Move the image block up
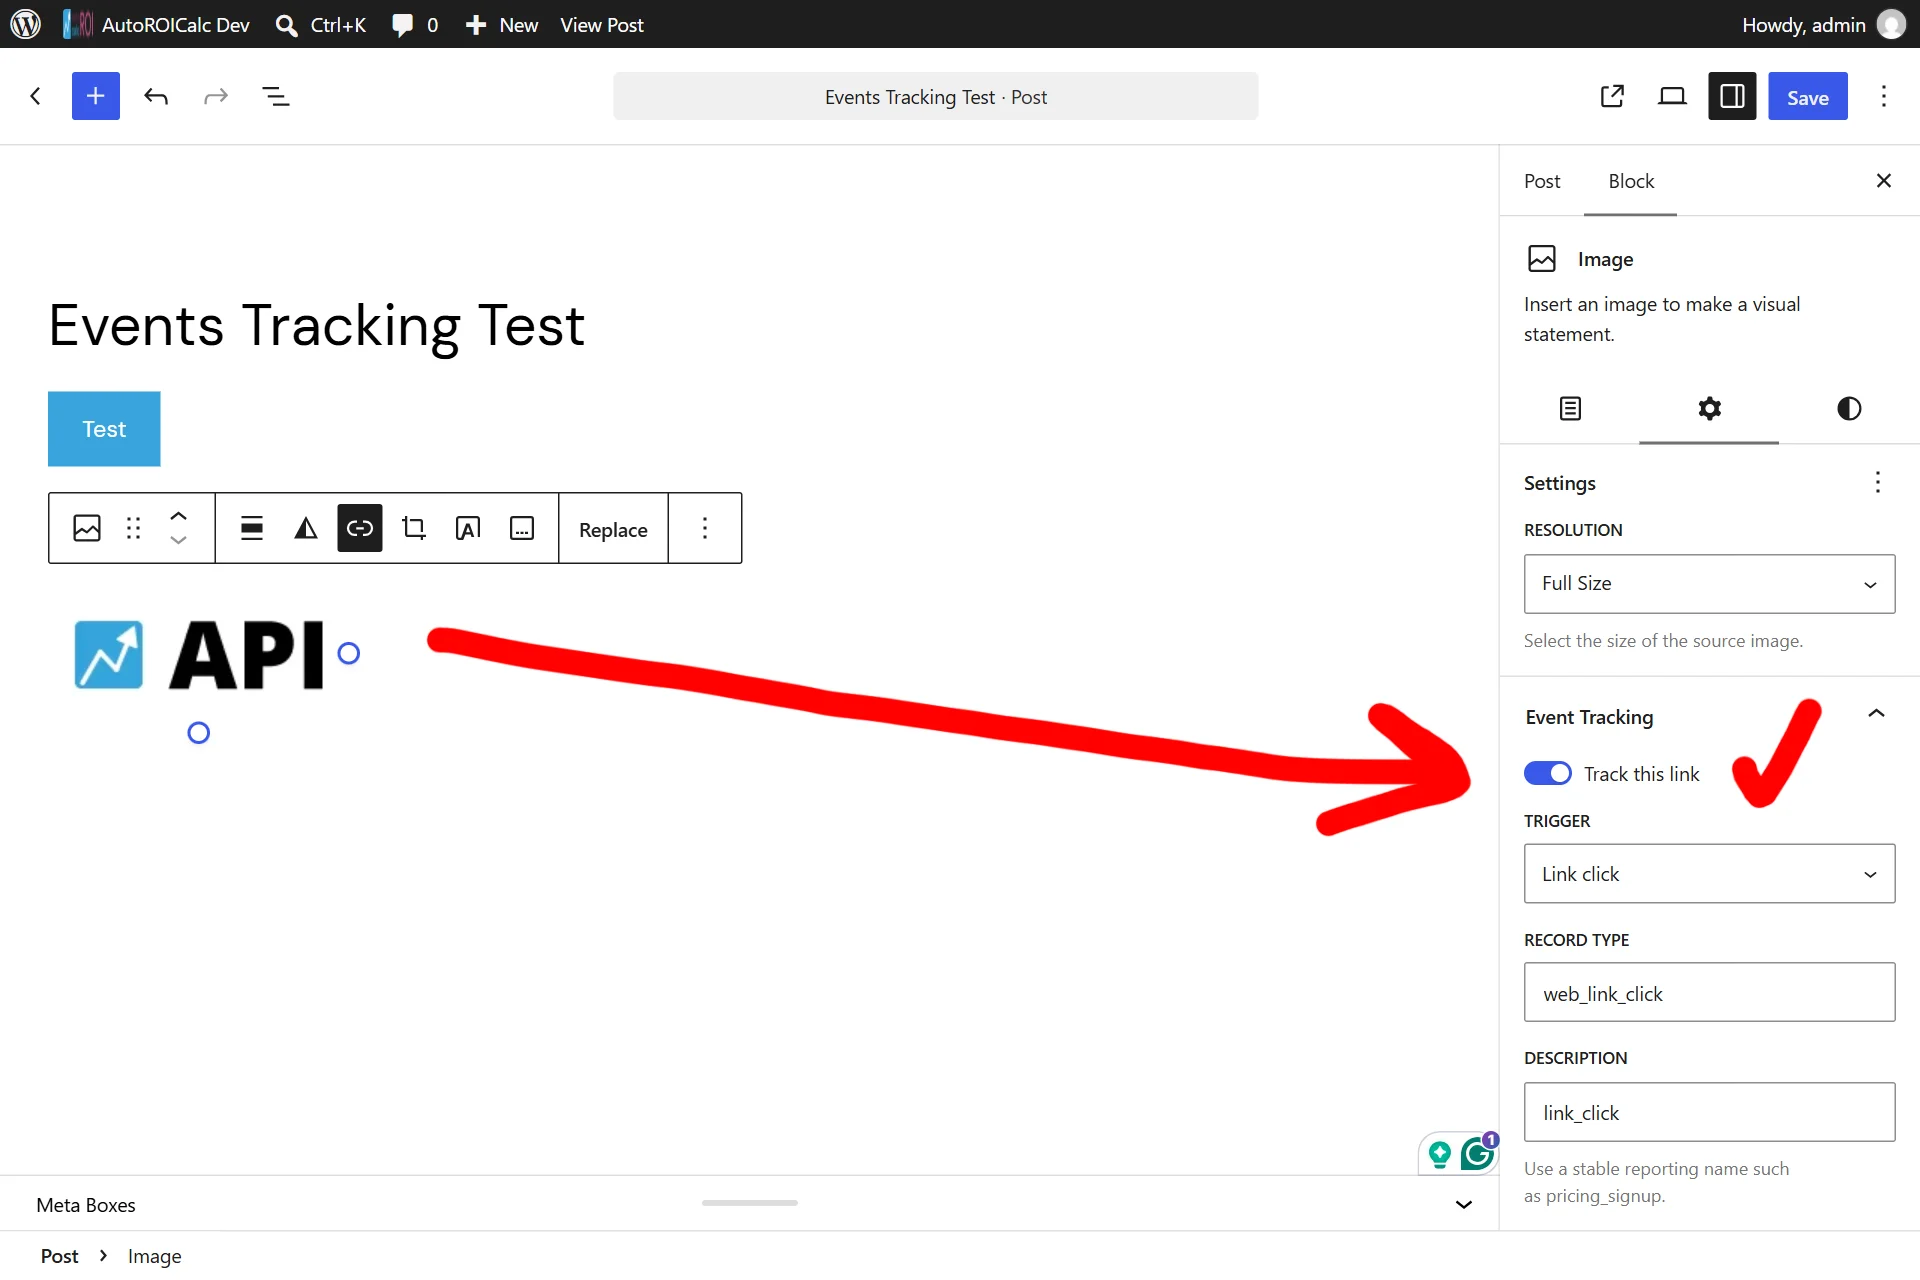This screenshot has width=1920, height=1280. (x=178, y=516)
